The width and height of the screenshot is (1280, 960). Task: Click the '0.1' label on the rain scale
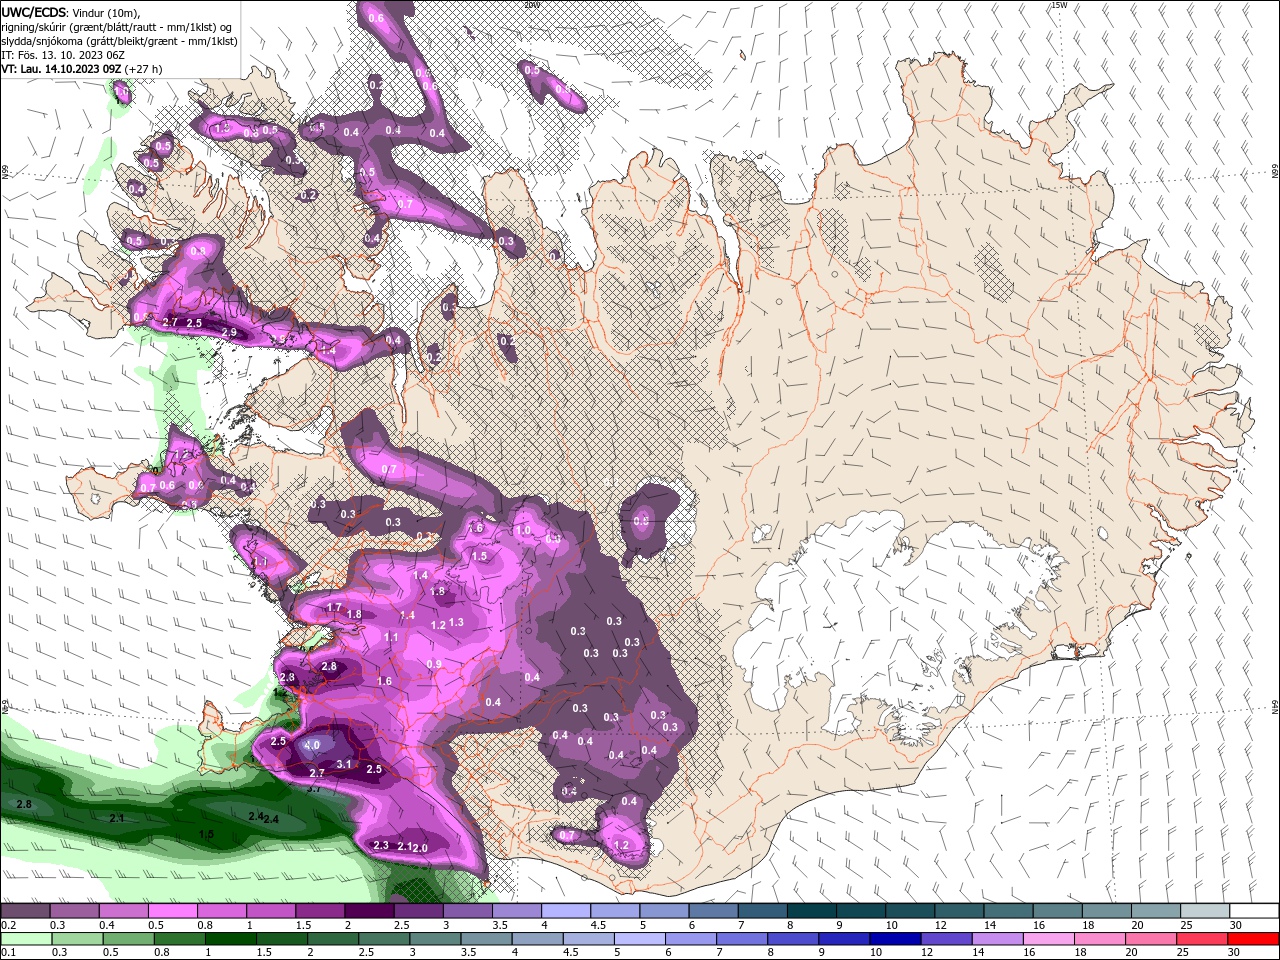click(x=7, y=953)
